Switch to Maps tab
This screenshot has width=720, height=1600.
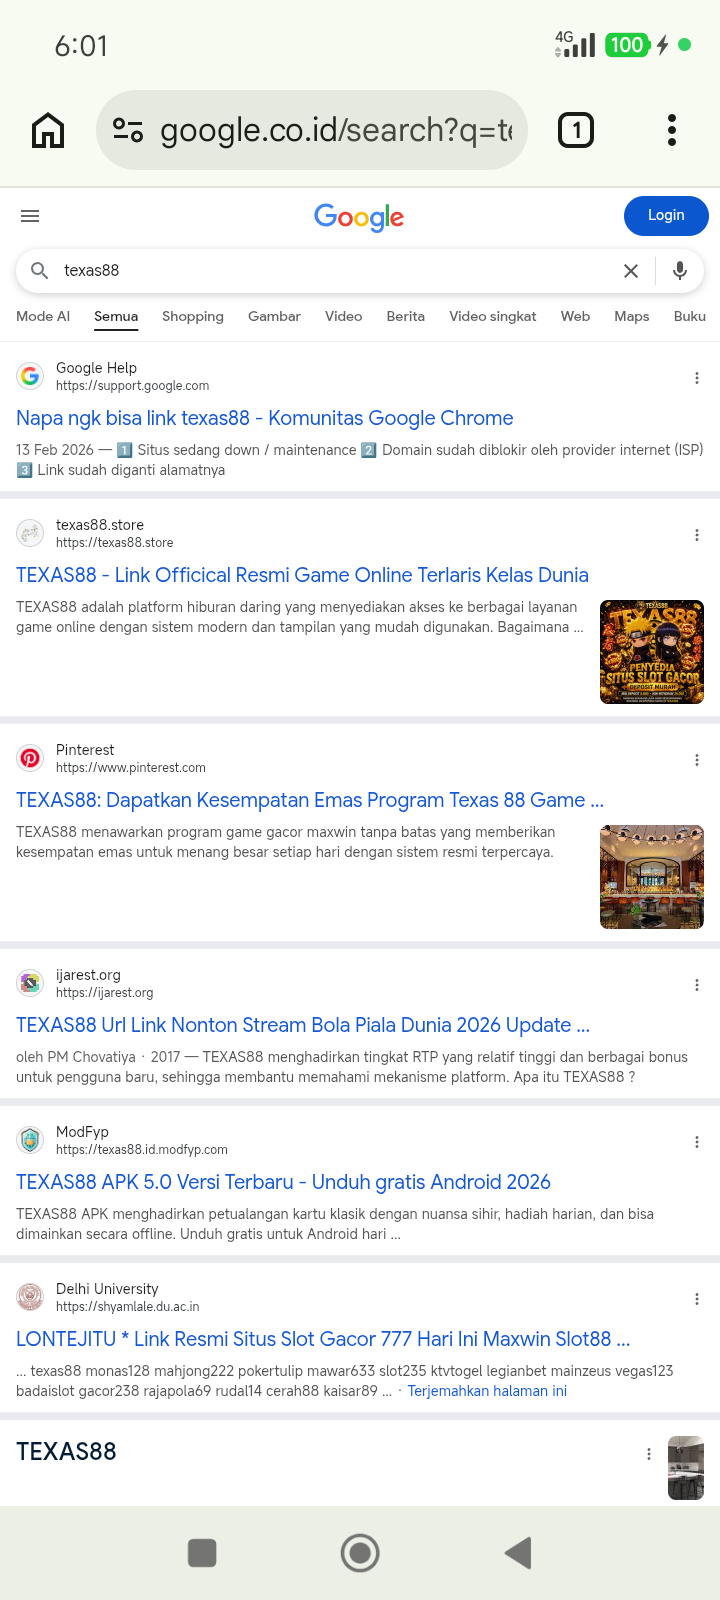(632, 316)
